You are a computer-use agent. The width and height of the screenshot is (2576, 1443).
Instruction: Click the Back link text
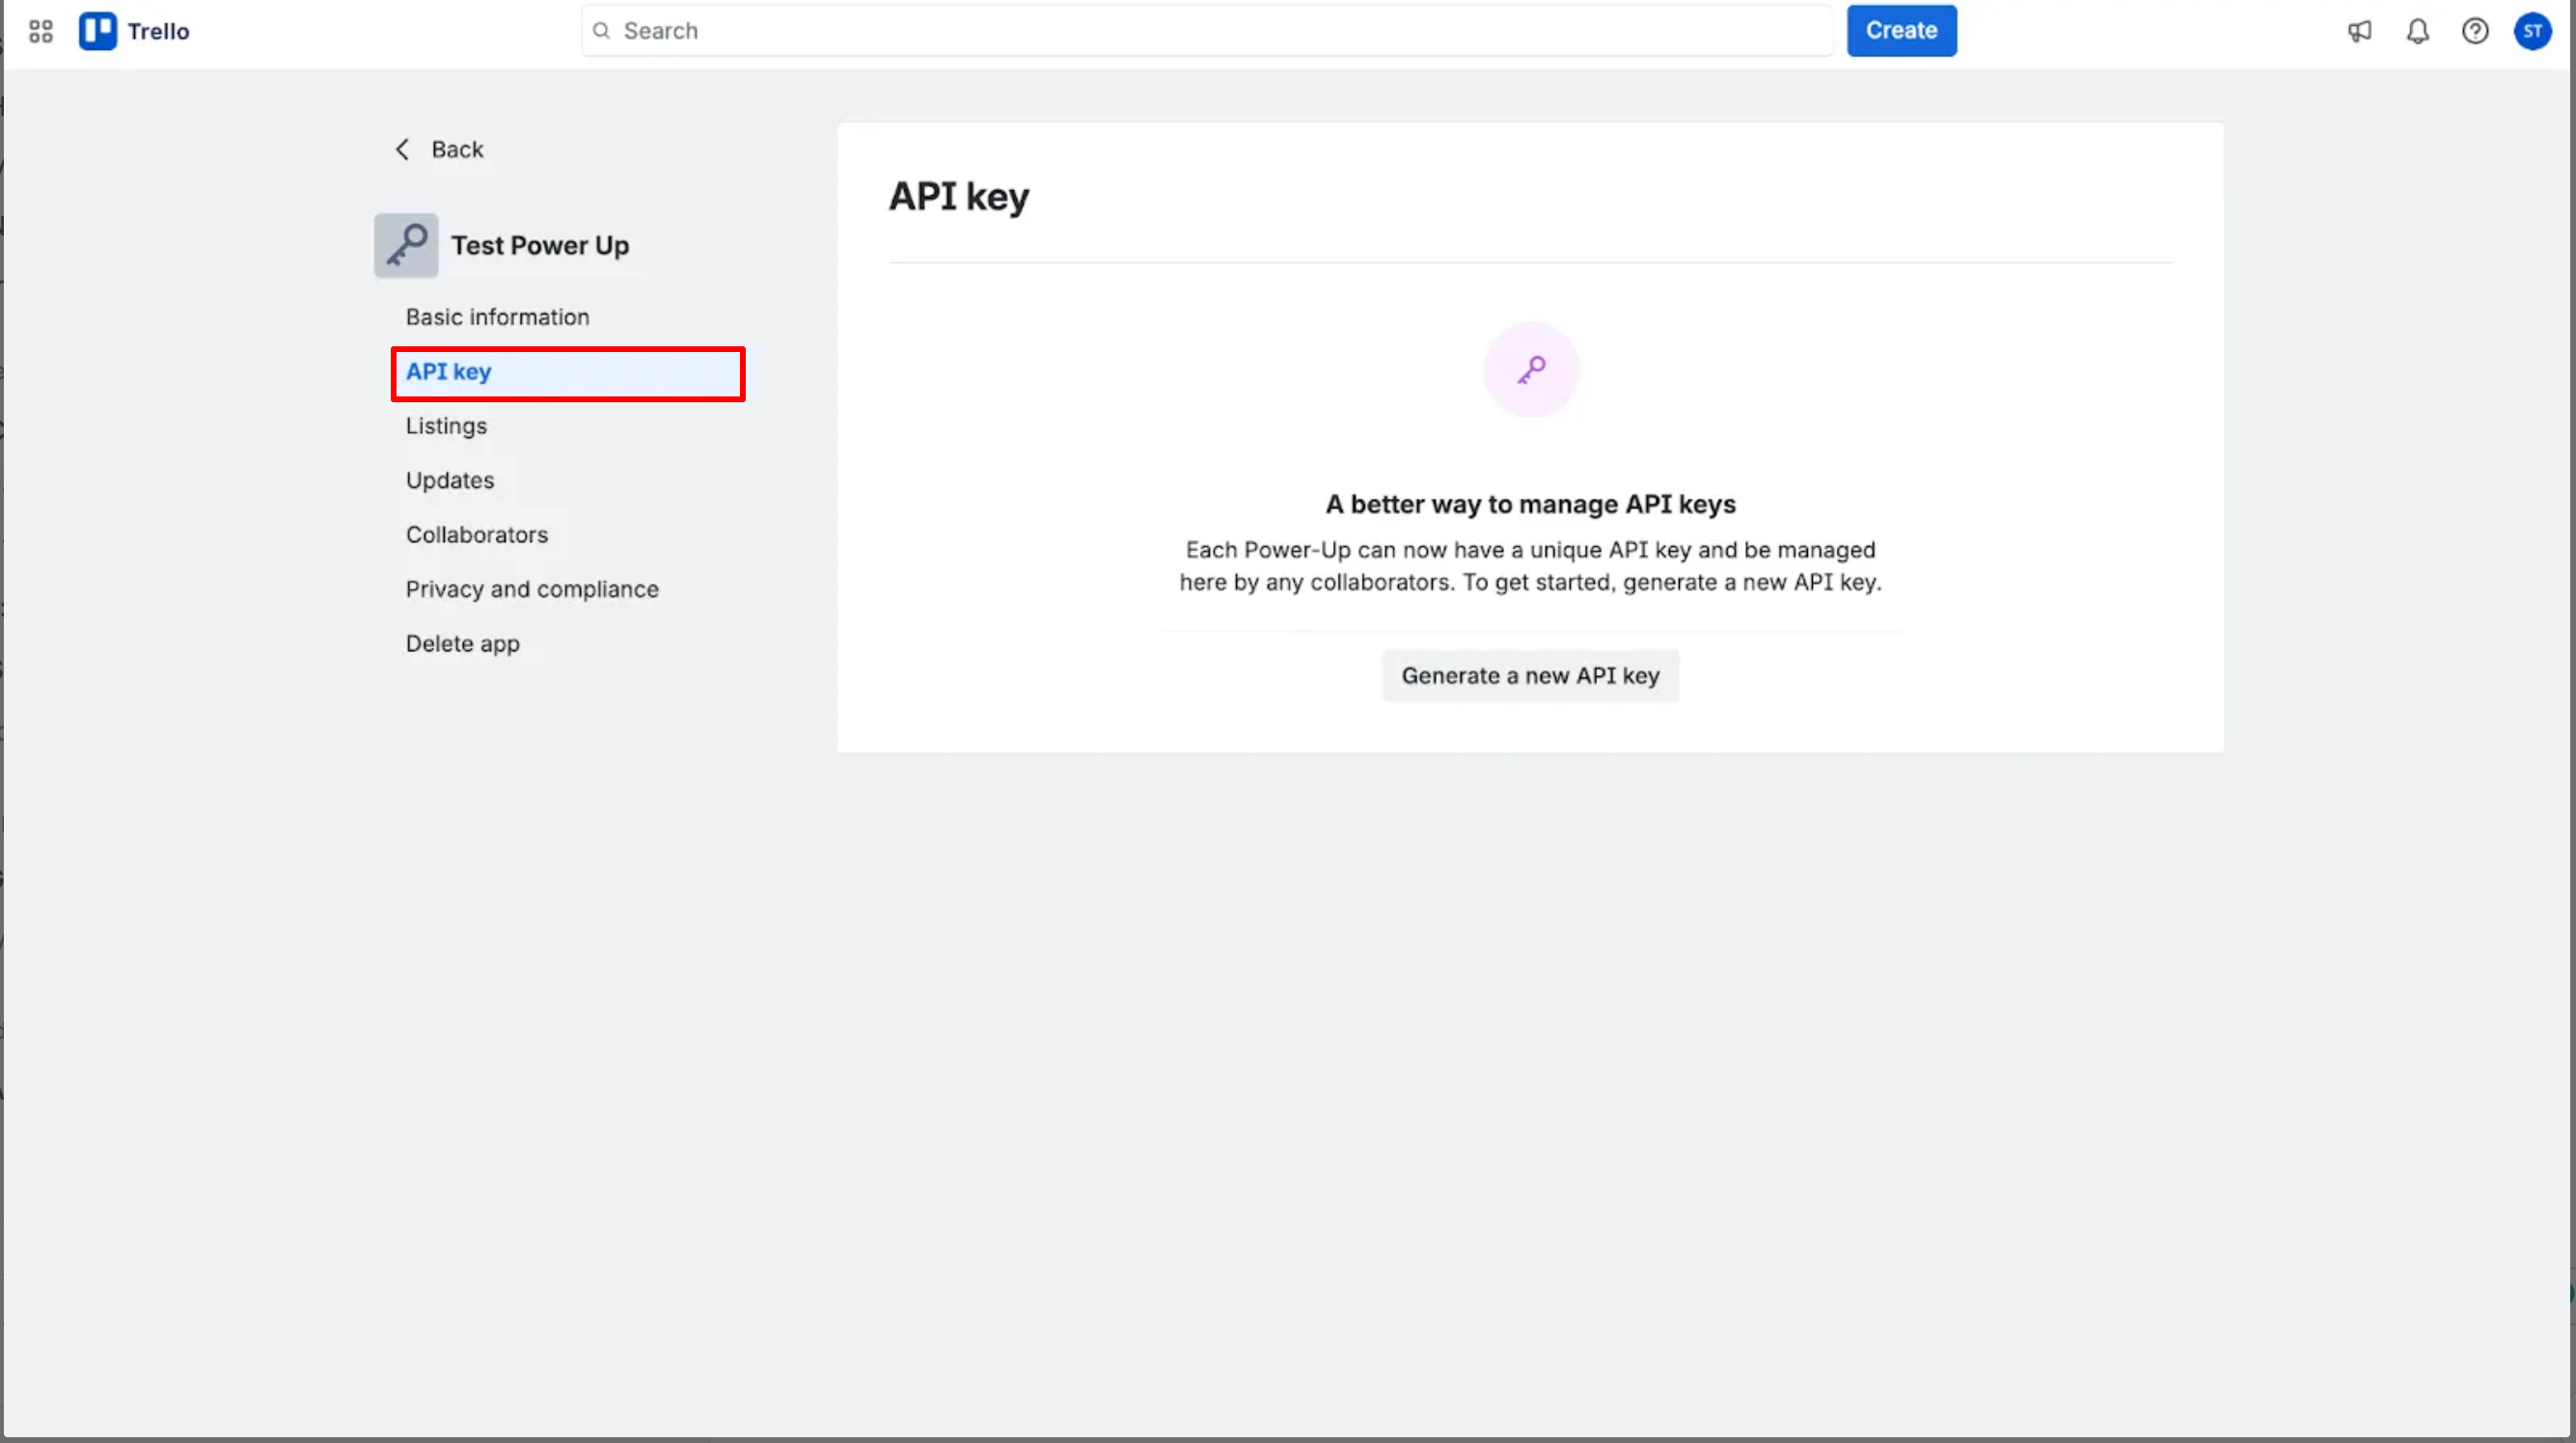[x=457, y=149]
